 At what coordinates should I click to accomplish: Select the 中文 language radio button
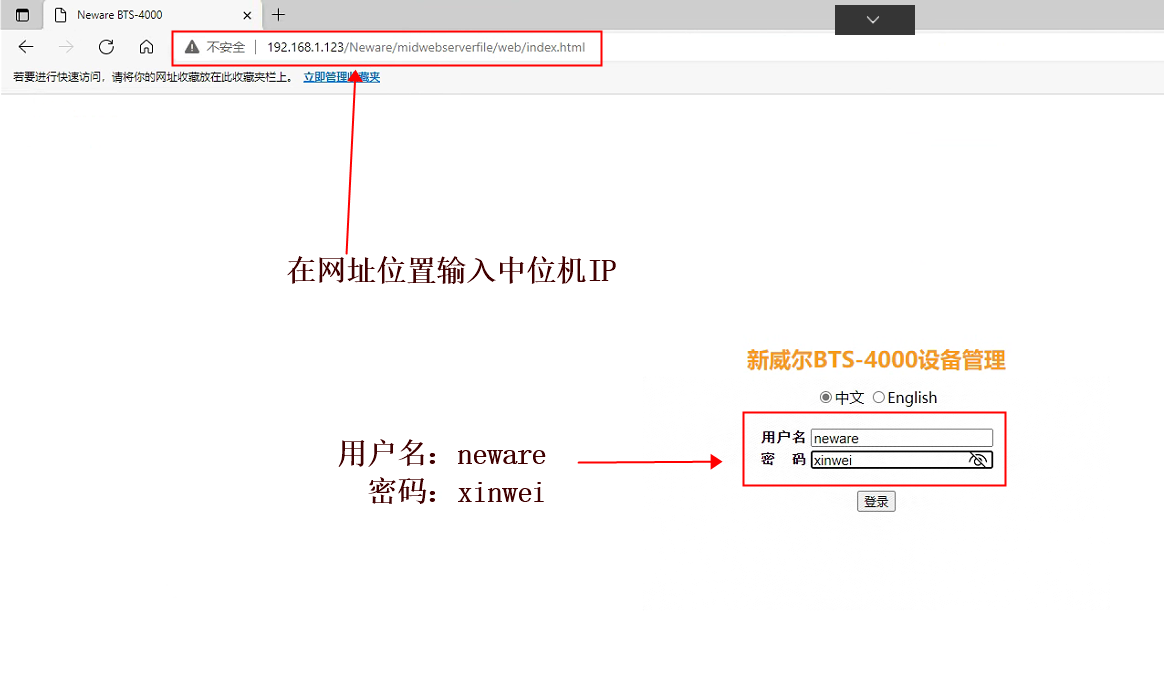tap(825, 397)
